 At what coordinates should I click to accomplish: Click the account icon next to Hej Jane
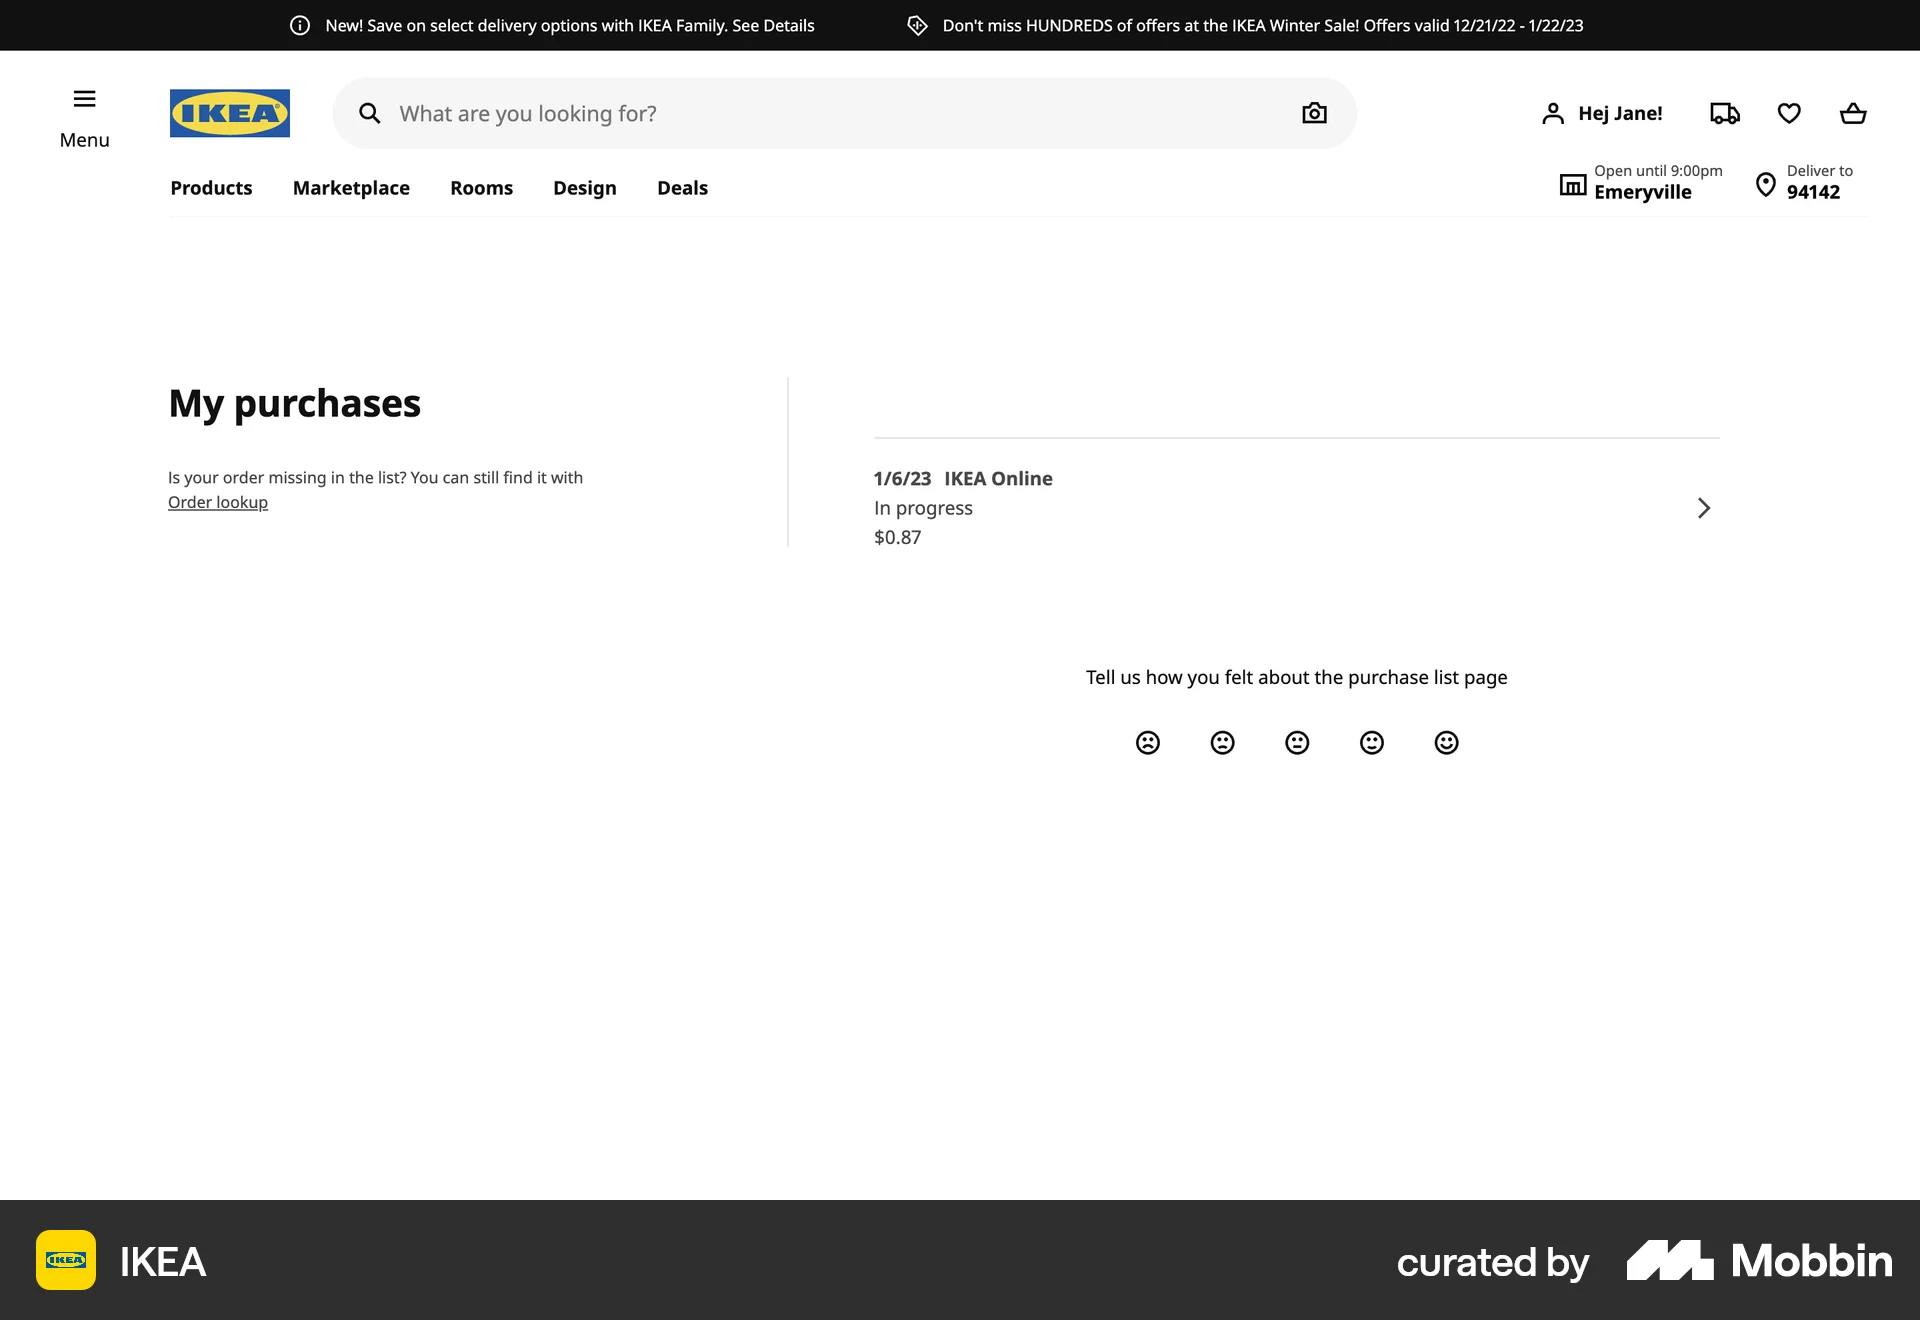point(1553,113)
